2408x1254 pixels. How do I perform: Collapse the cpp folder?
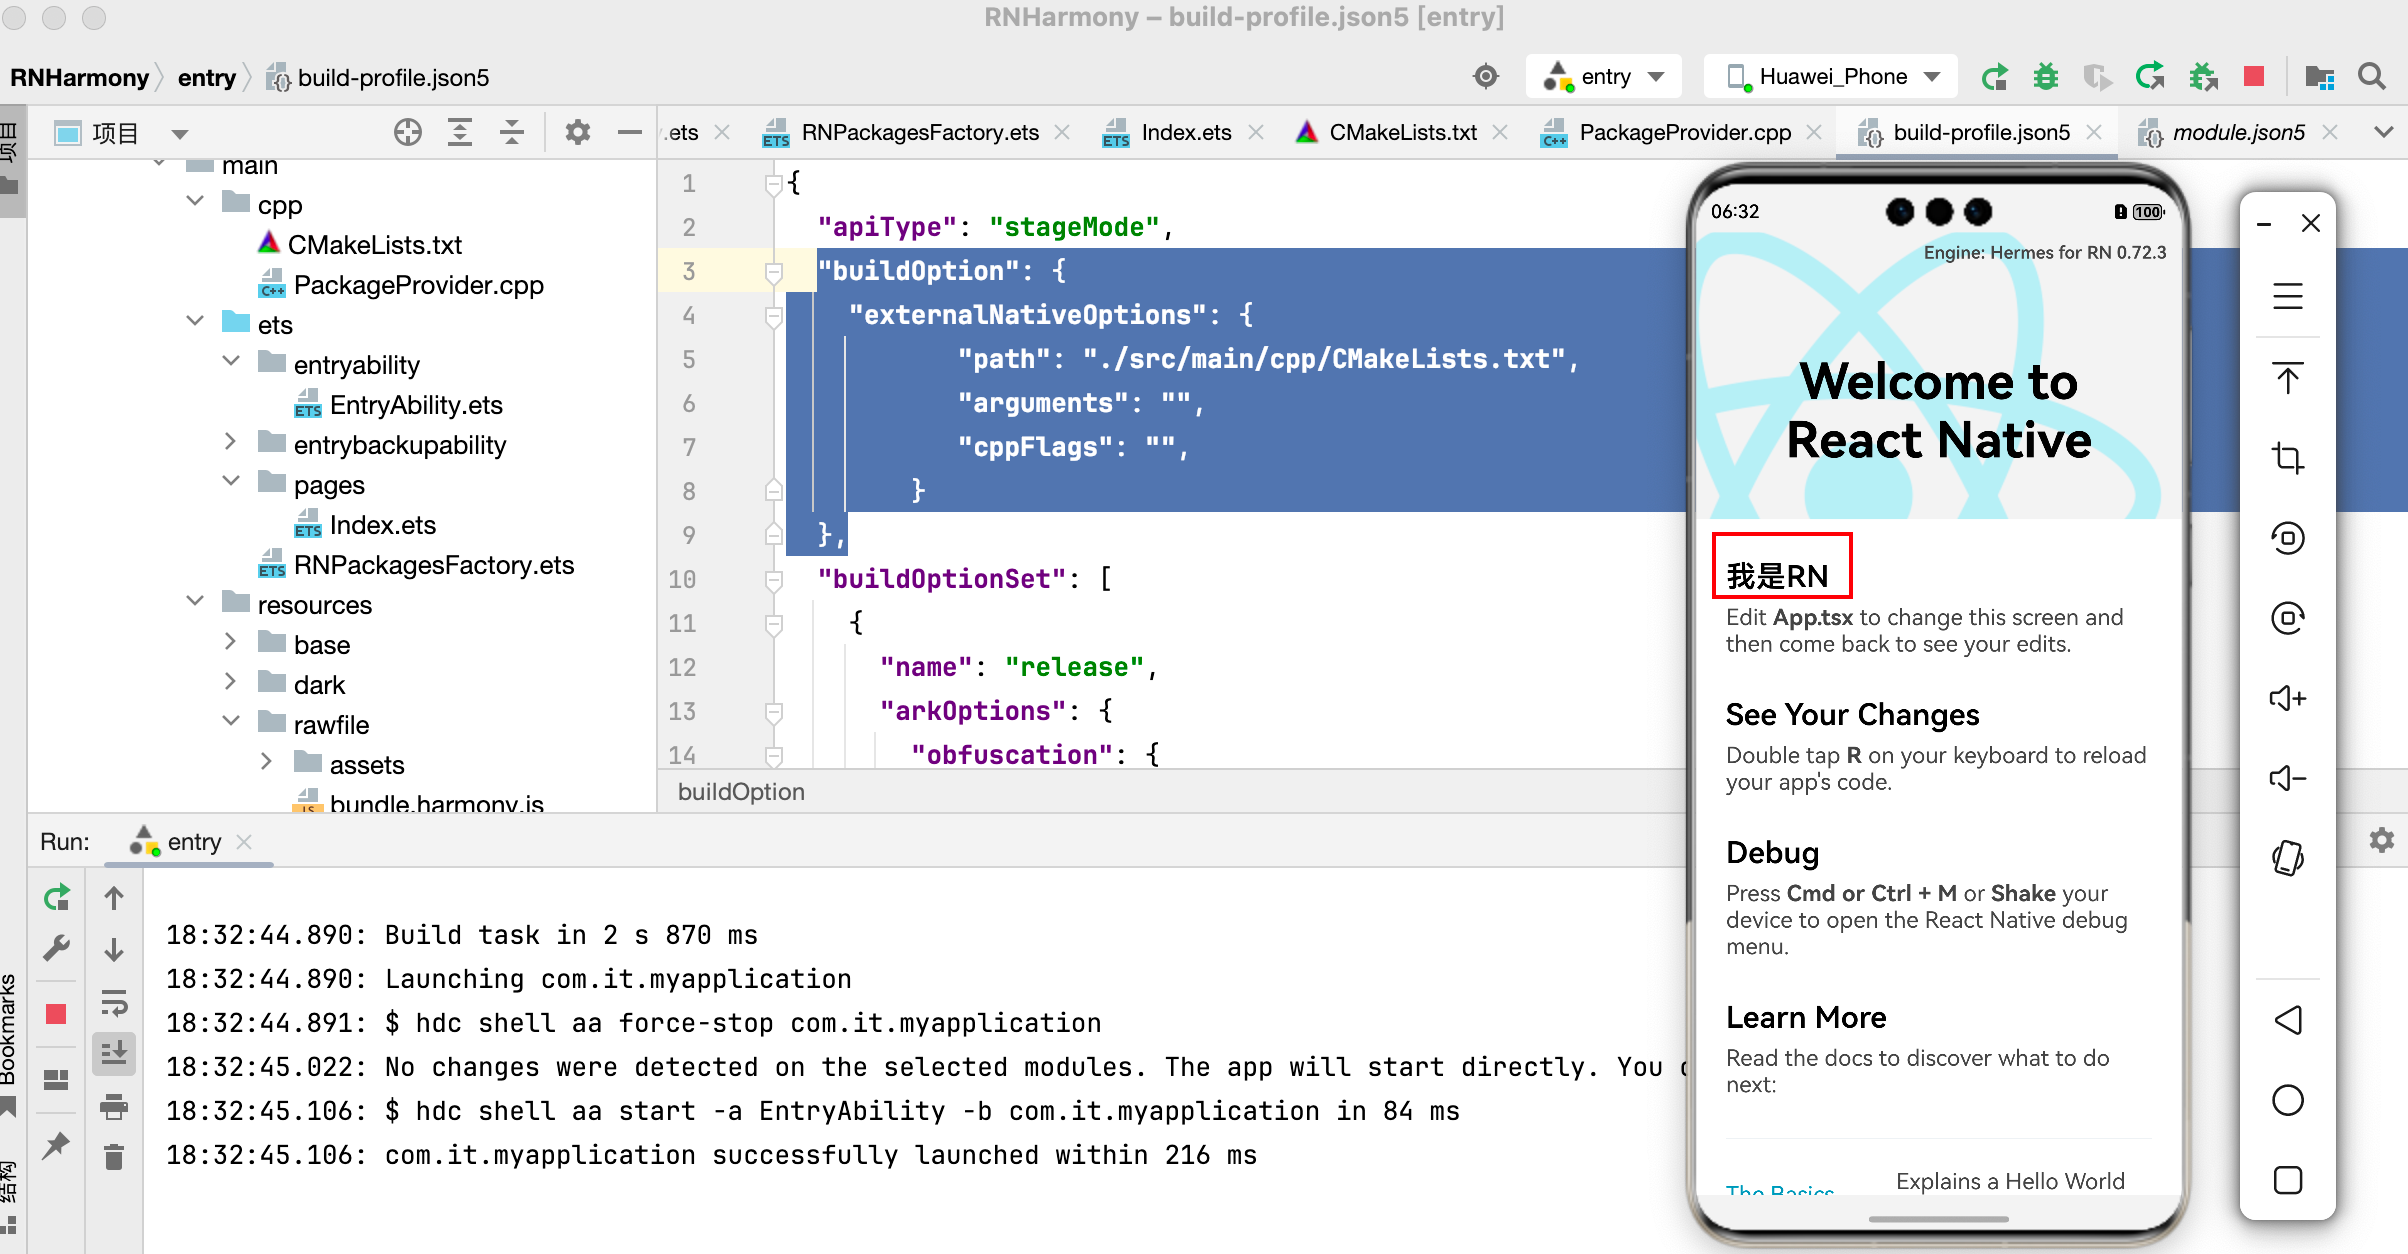195,202
